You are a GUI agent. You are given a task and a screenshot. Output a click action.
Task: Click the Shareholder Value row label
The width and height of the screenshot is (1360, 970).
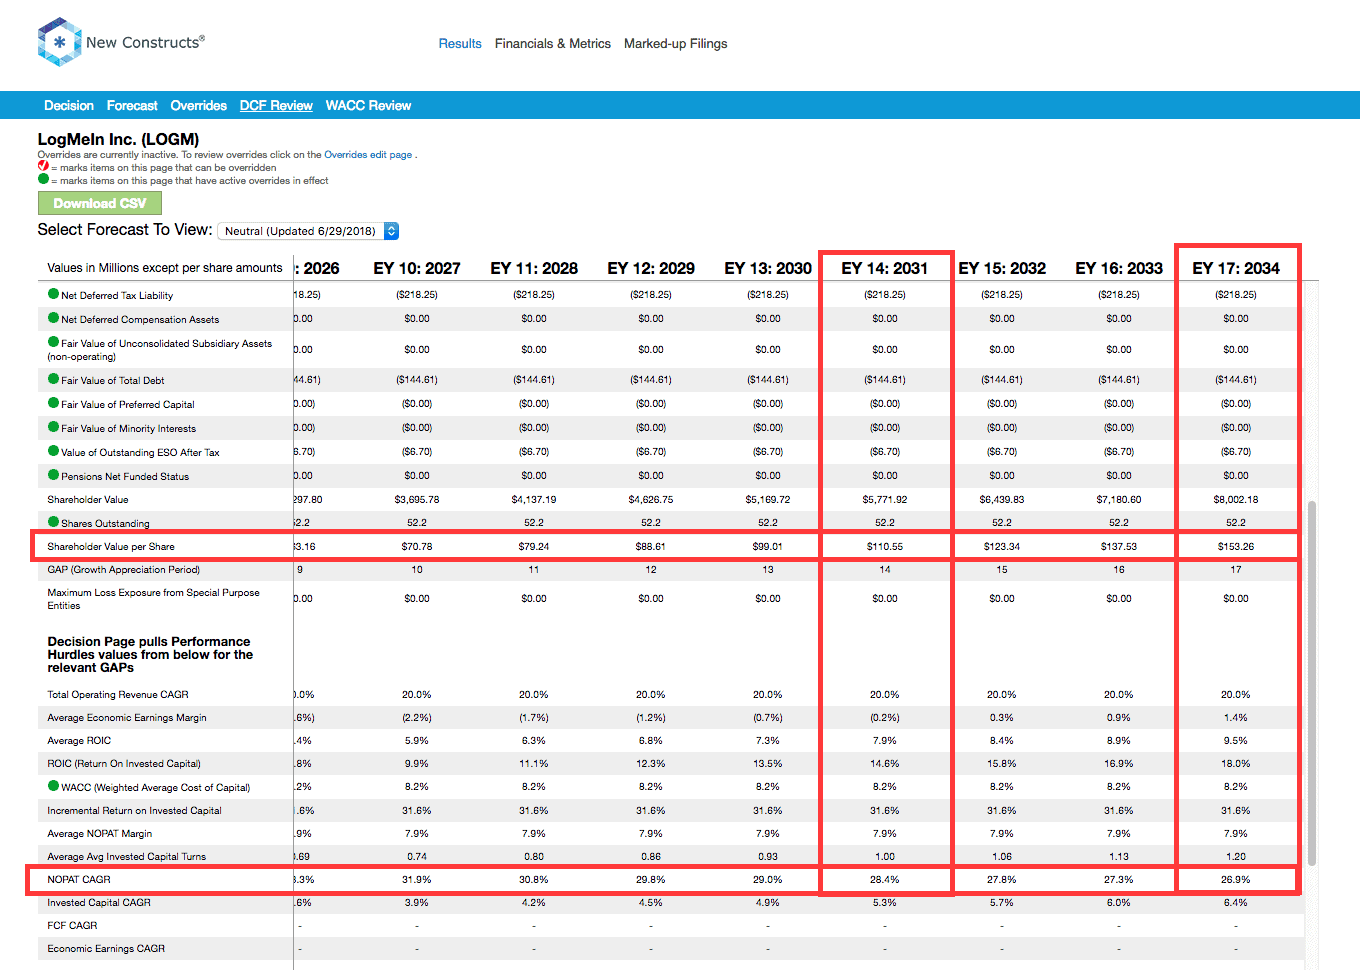tap(88, 500)
